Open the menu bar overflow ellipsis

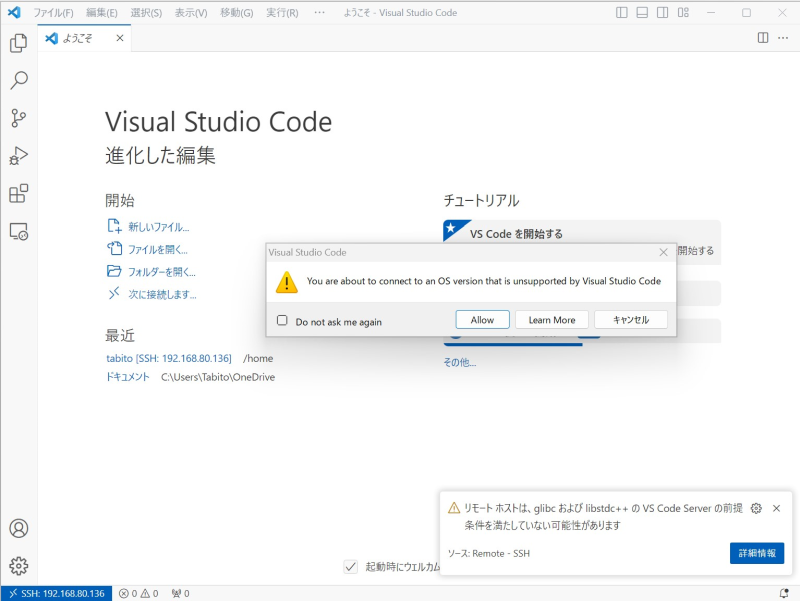click(x=319, y=13)
